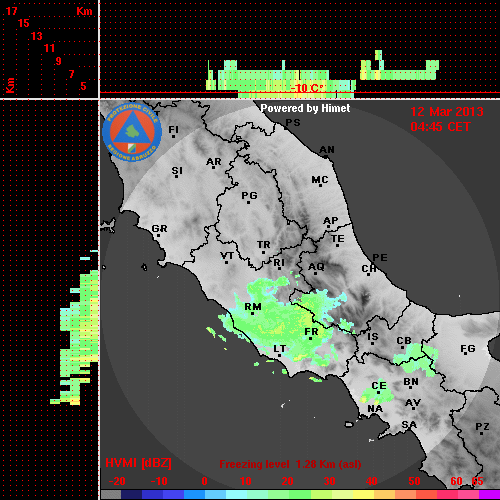Click the 10 dBZ scale value
The height and width of the screenshot is (500, 500).
[x=246, y=481]
